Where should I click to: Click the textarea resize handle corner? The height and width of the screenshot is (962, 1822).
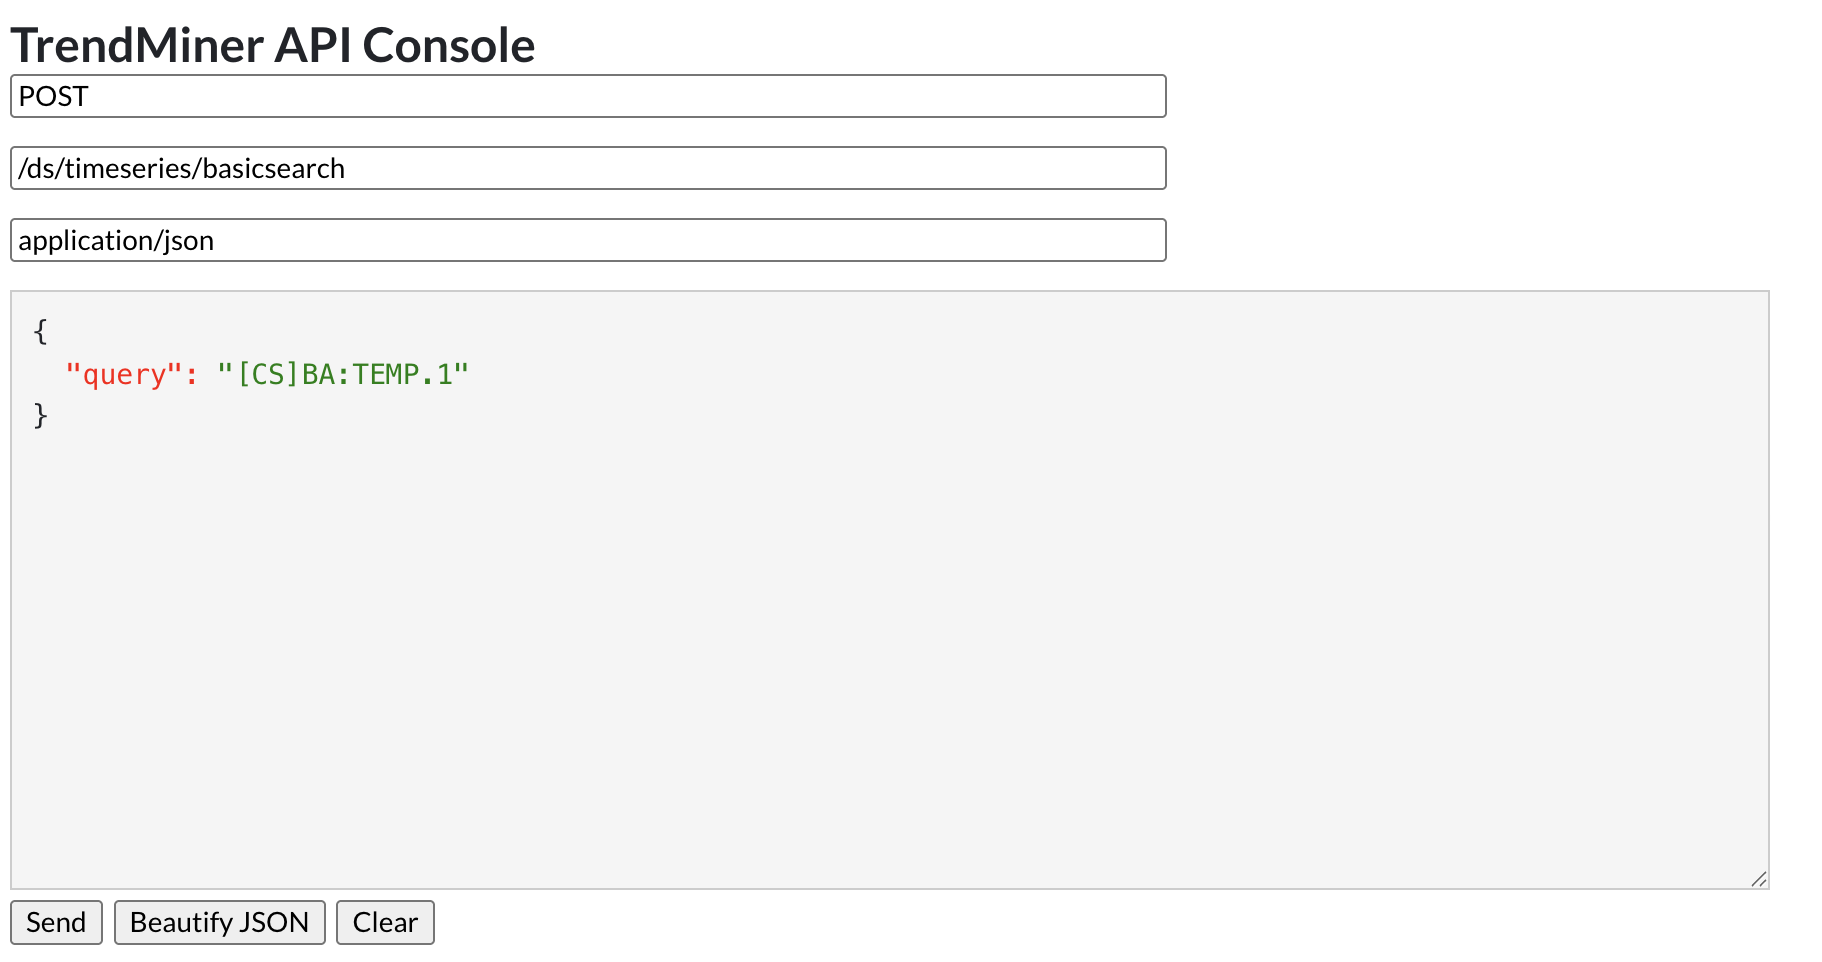pyautogui.click(x=1759, y=879)
